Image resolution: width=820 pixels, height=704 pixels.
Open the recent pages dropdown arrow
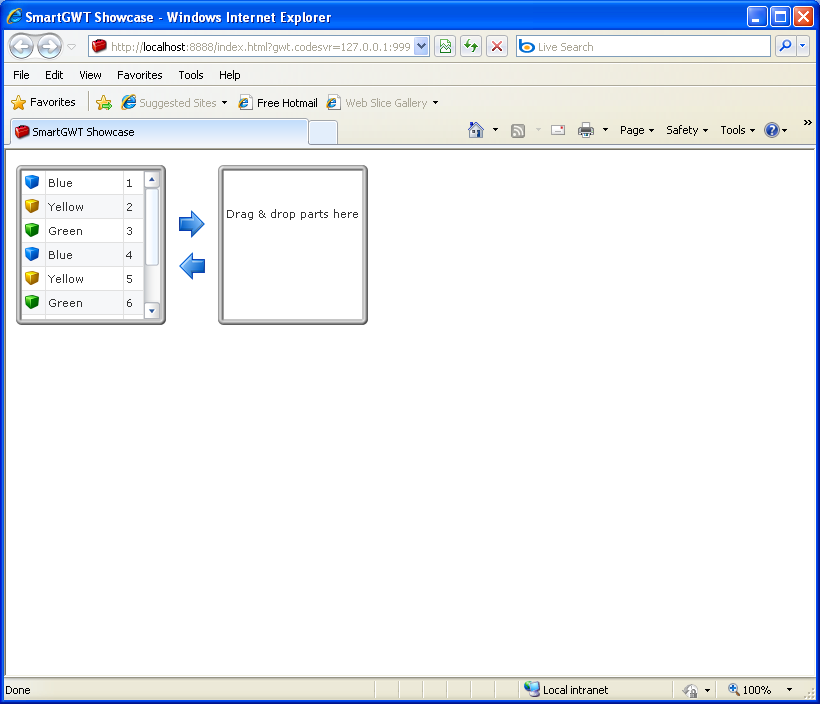click(72, 47)
